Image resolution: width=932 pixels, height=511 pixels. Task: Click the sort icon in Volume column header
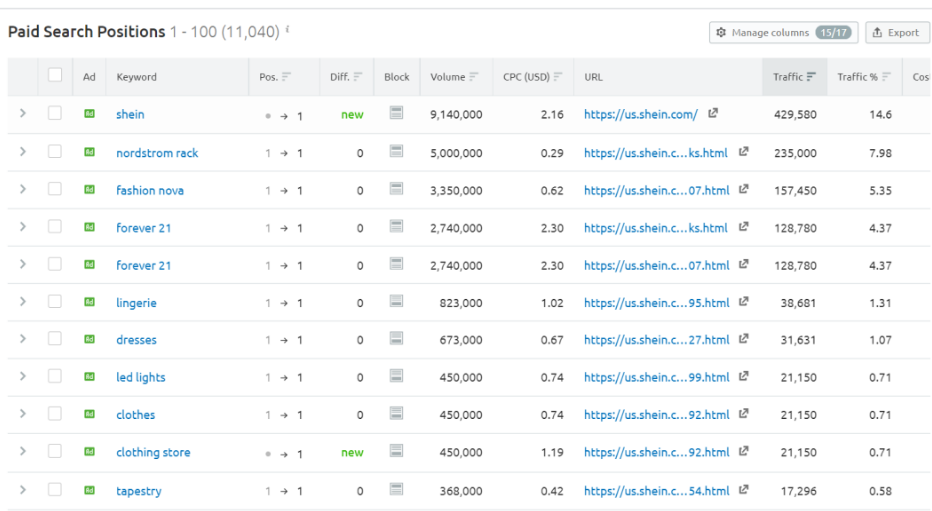[x=474, y=77]
